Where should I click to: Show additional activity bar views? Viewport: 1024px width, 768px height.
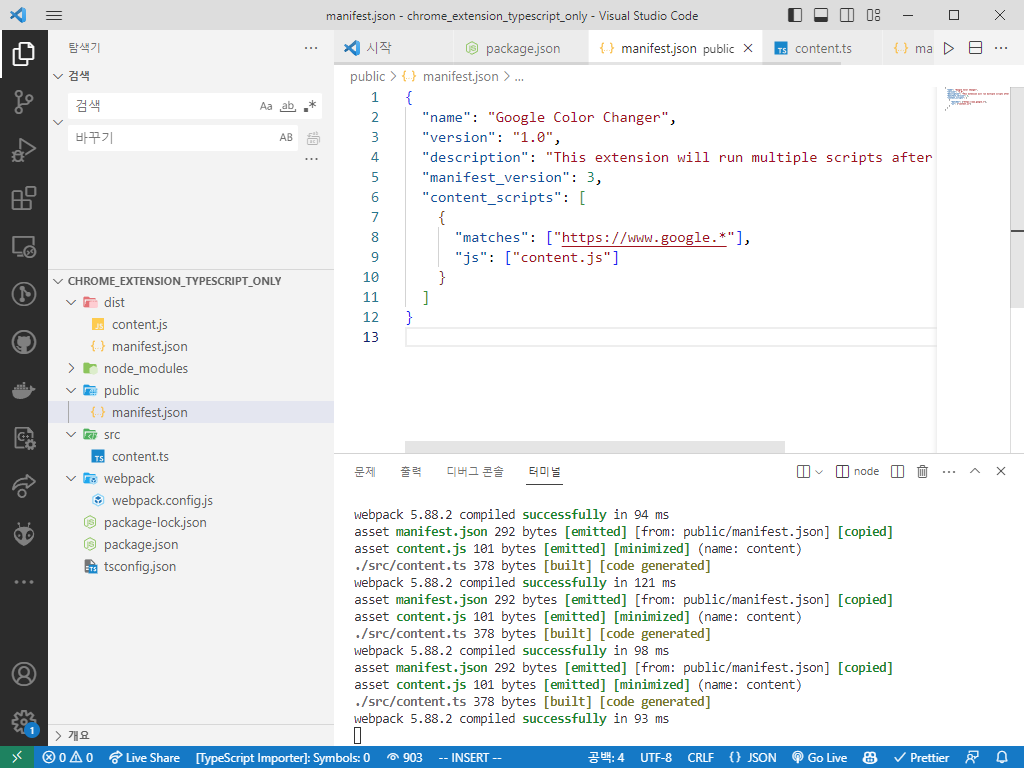pyautogui.click(x=24, y=582)
